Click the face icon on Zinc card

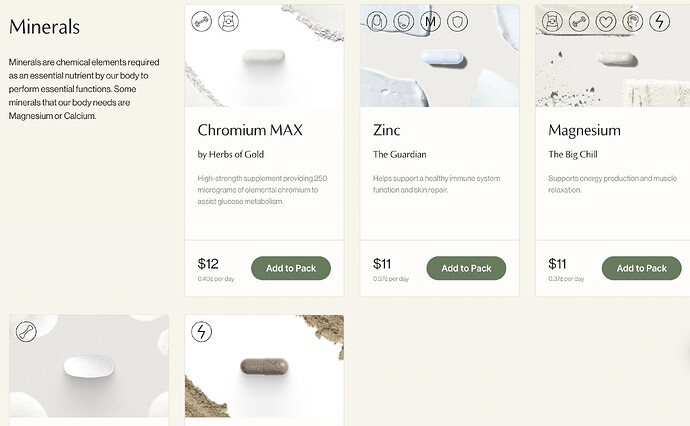[404, 21]
